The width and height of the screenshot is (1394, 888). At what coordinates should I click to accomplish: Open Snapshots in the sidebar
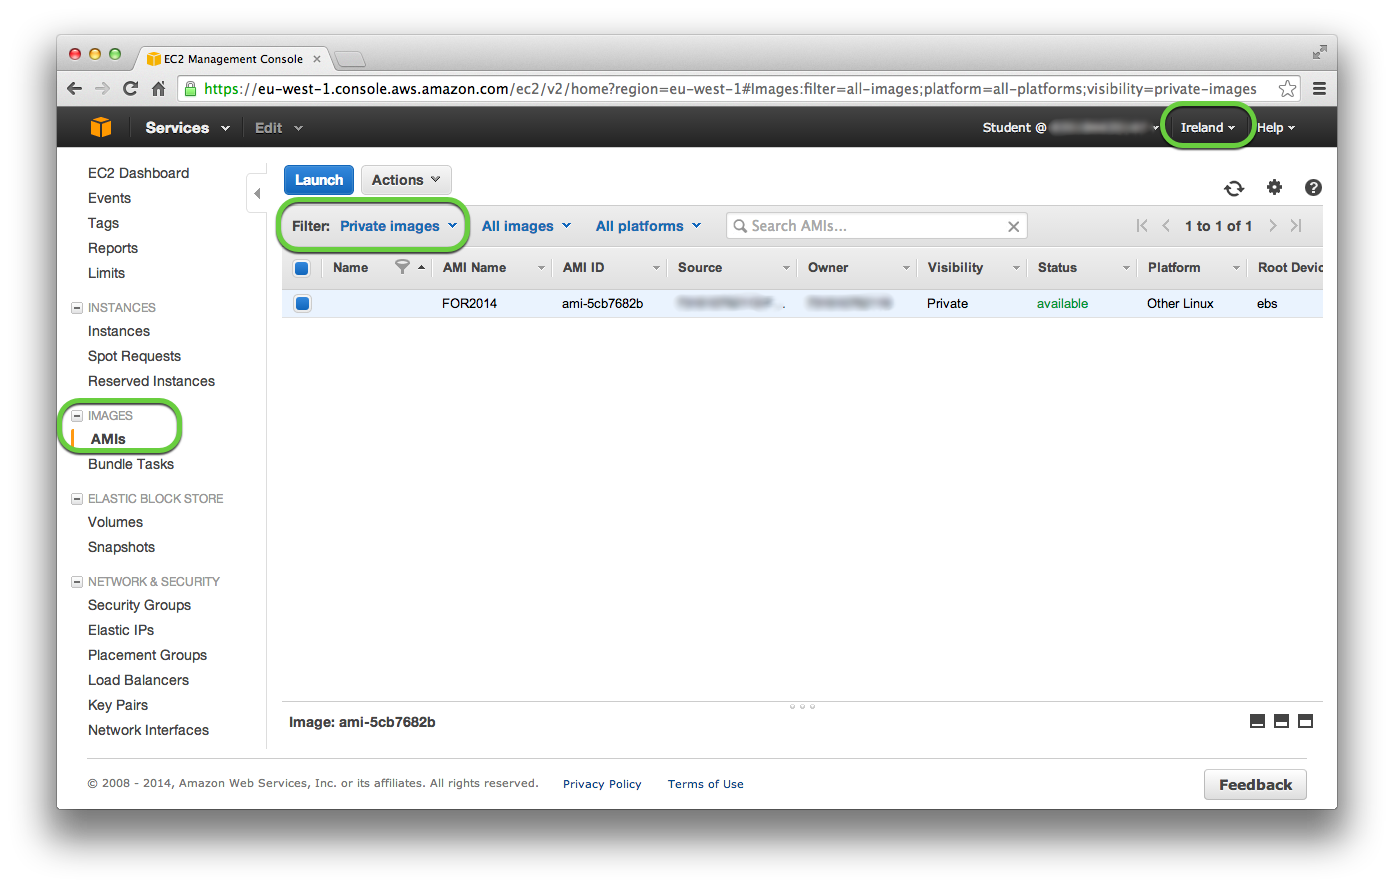tap(121, 547)
